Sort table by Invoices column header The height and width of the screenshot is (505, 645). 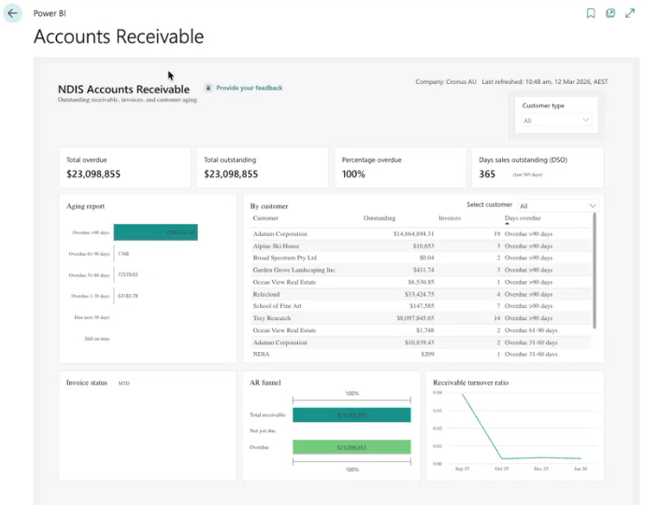[x=449, y=218]
